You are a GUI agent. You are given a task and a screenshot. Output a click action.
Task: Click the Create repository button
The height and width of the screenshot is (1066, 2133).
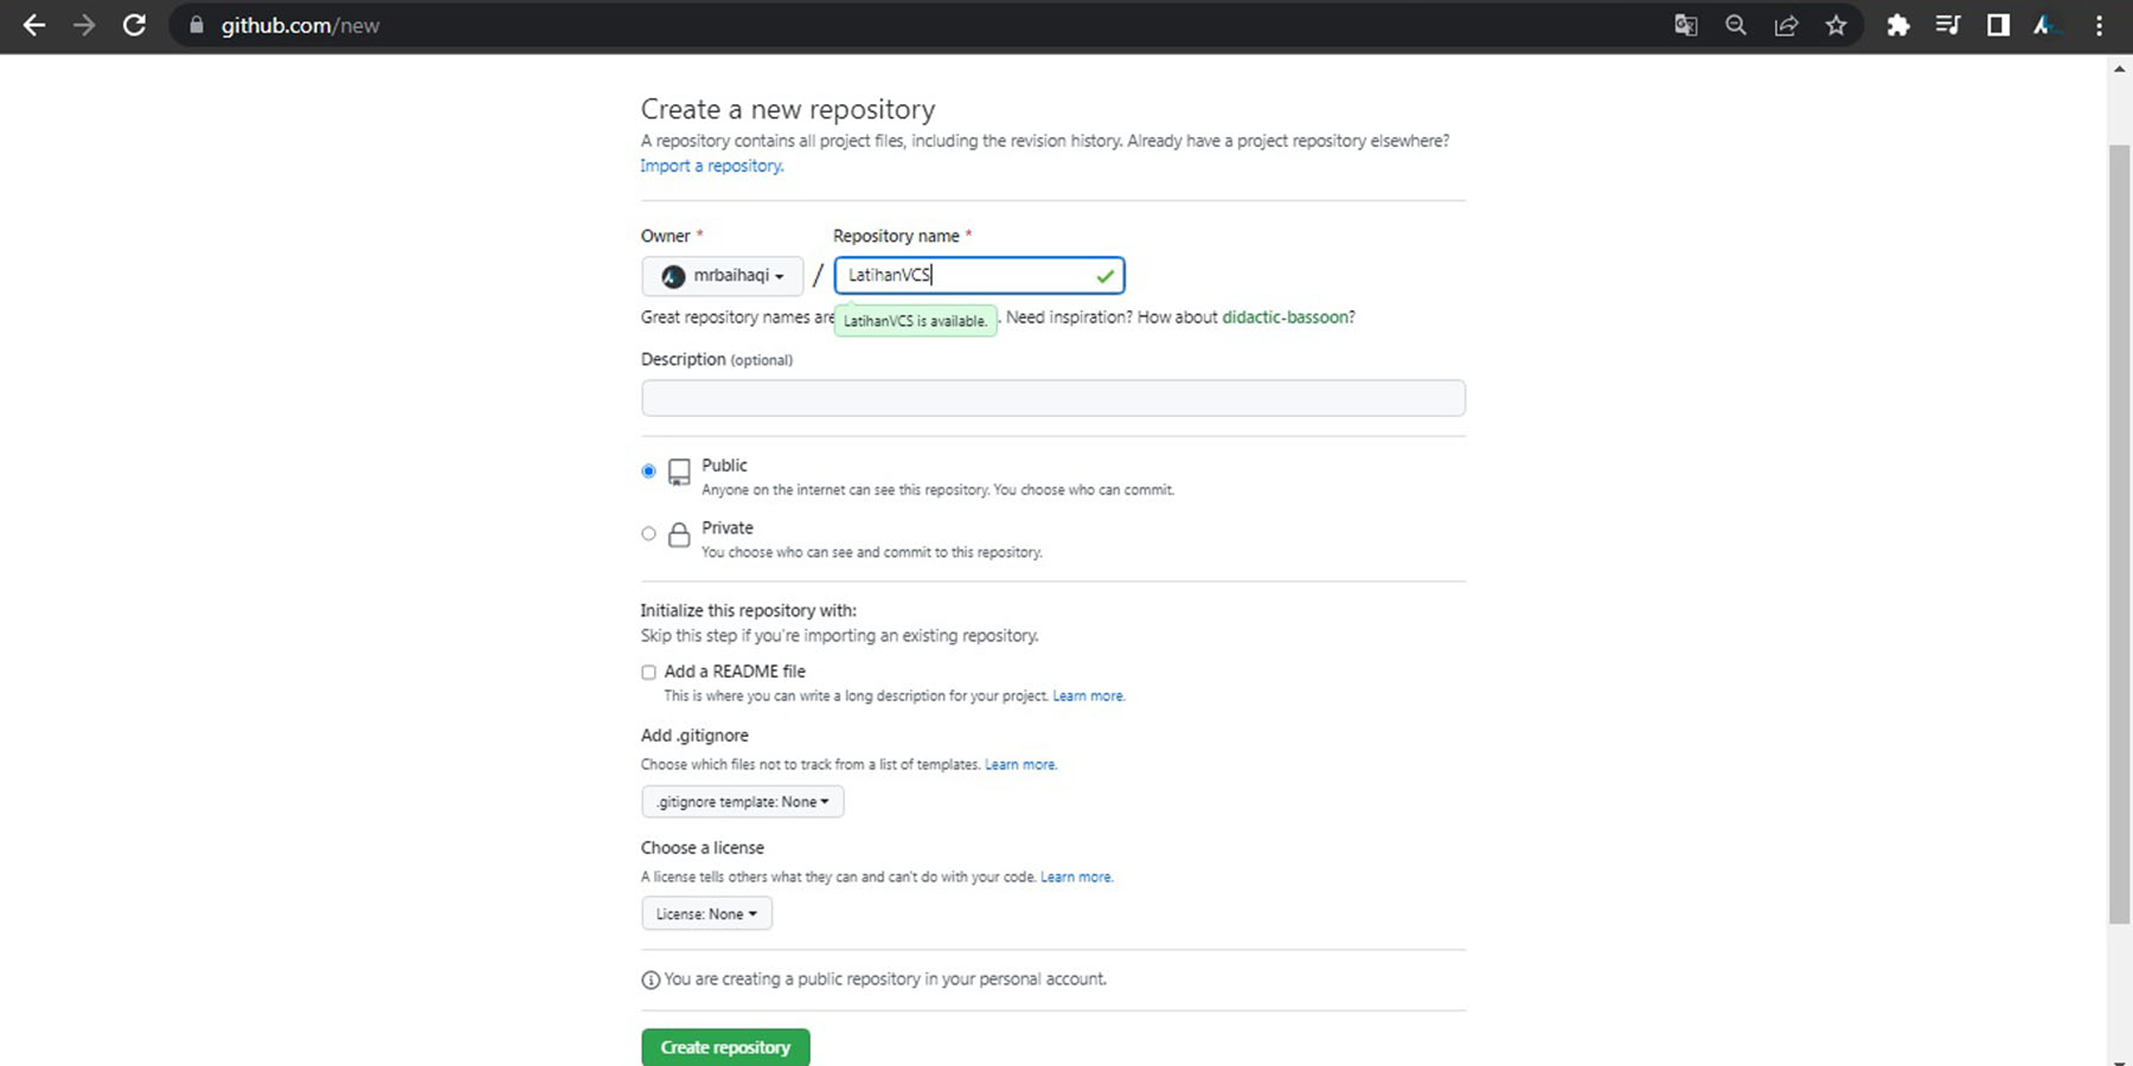[725, 1047]
